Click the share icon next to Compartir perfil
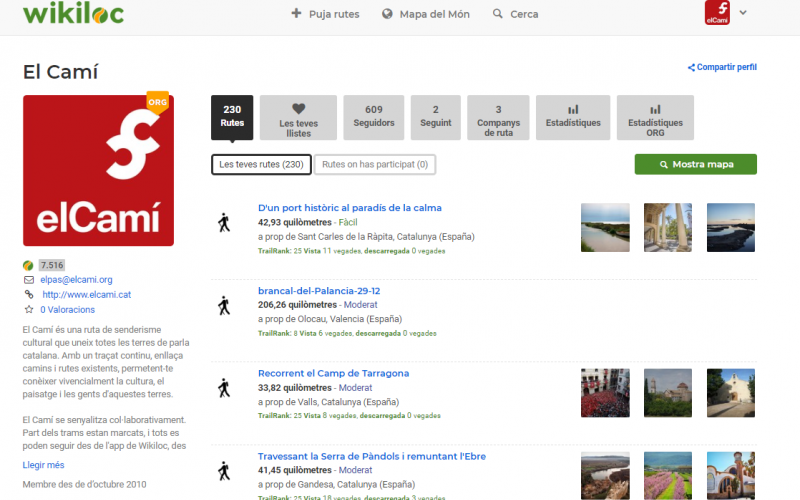800x500 pixels. point(691,67)
